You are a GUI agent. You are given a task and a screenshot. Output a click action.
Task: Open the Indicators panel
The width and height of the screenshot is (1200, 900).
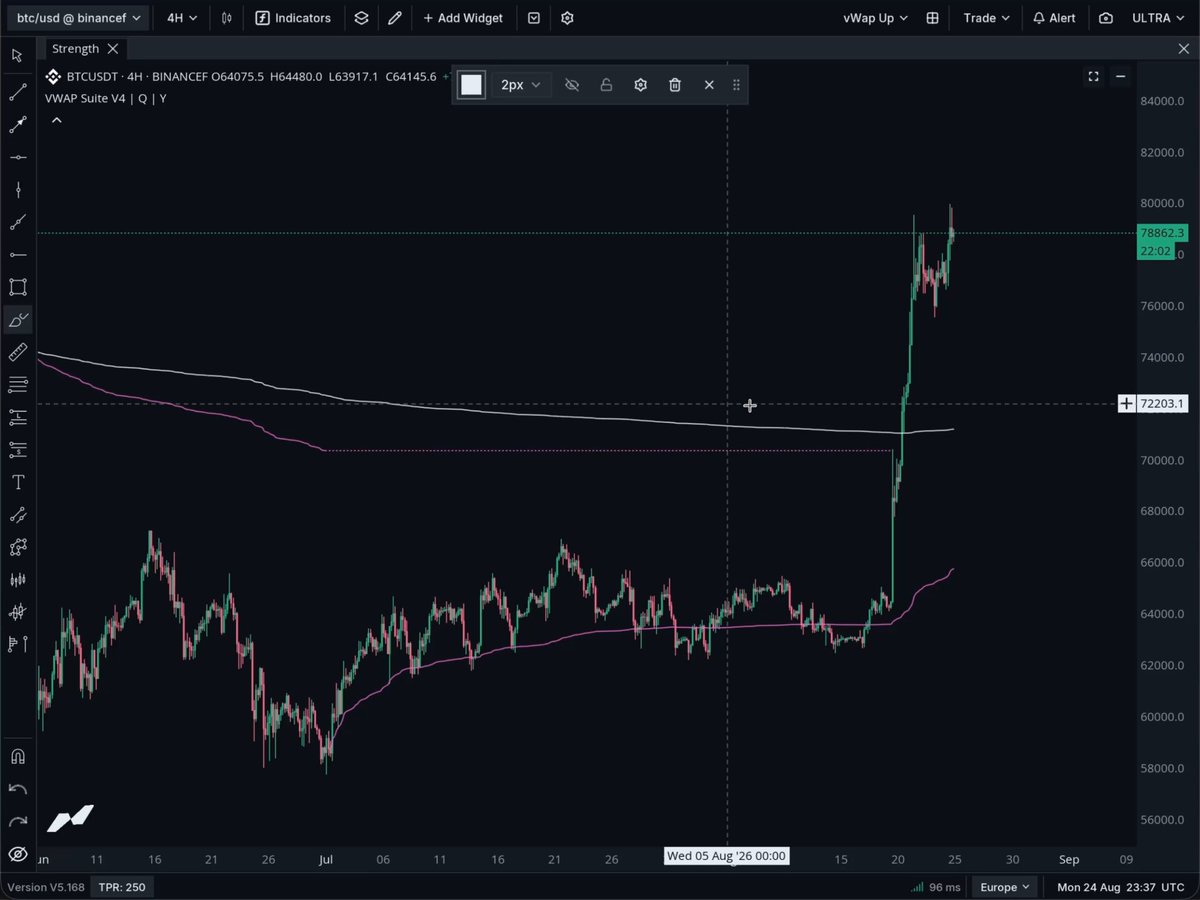293,18
